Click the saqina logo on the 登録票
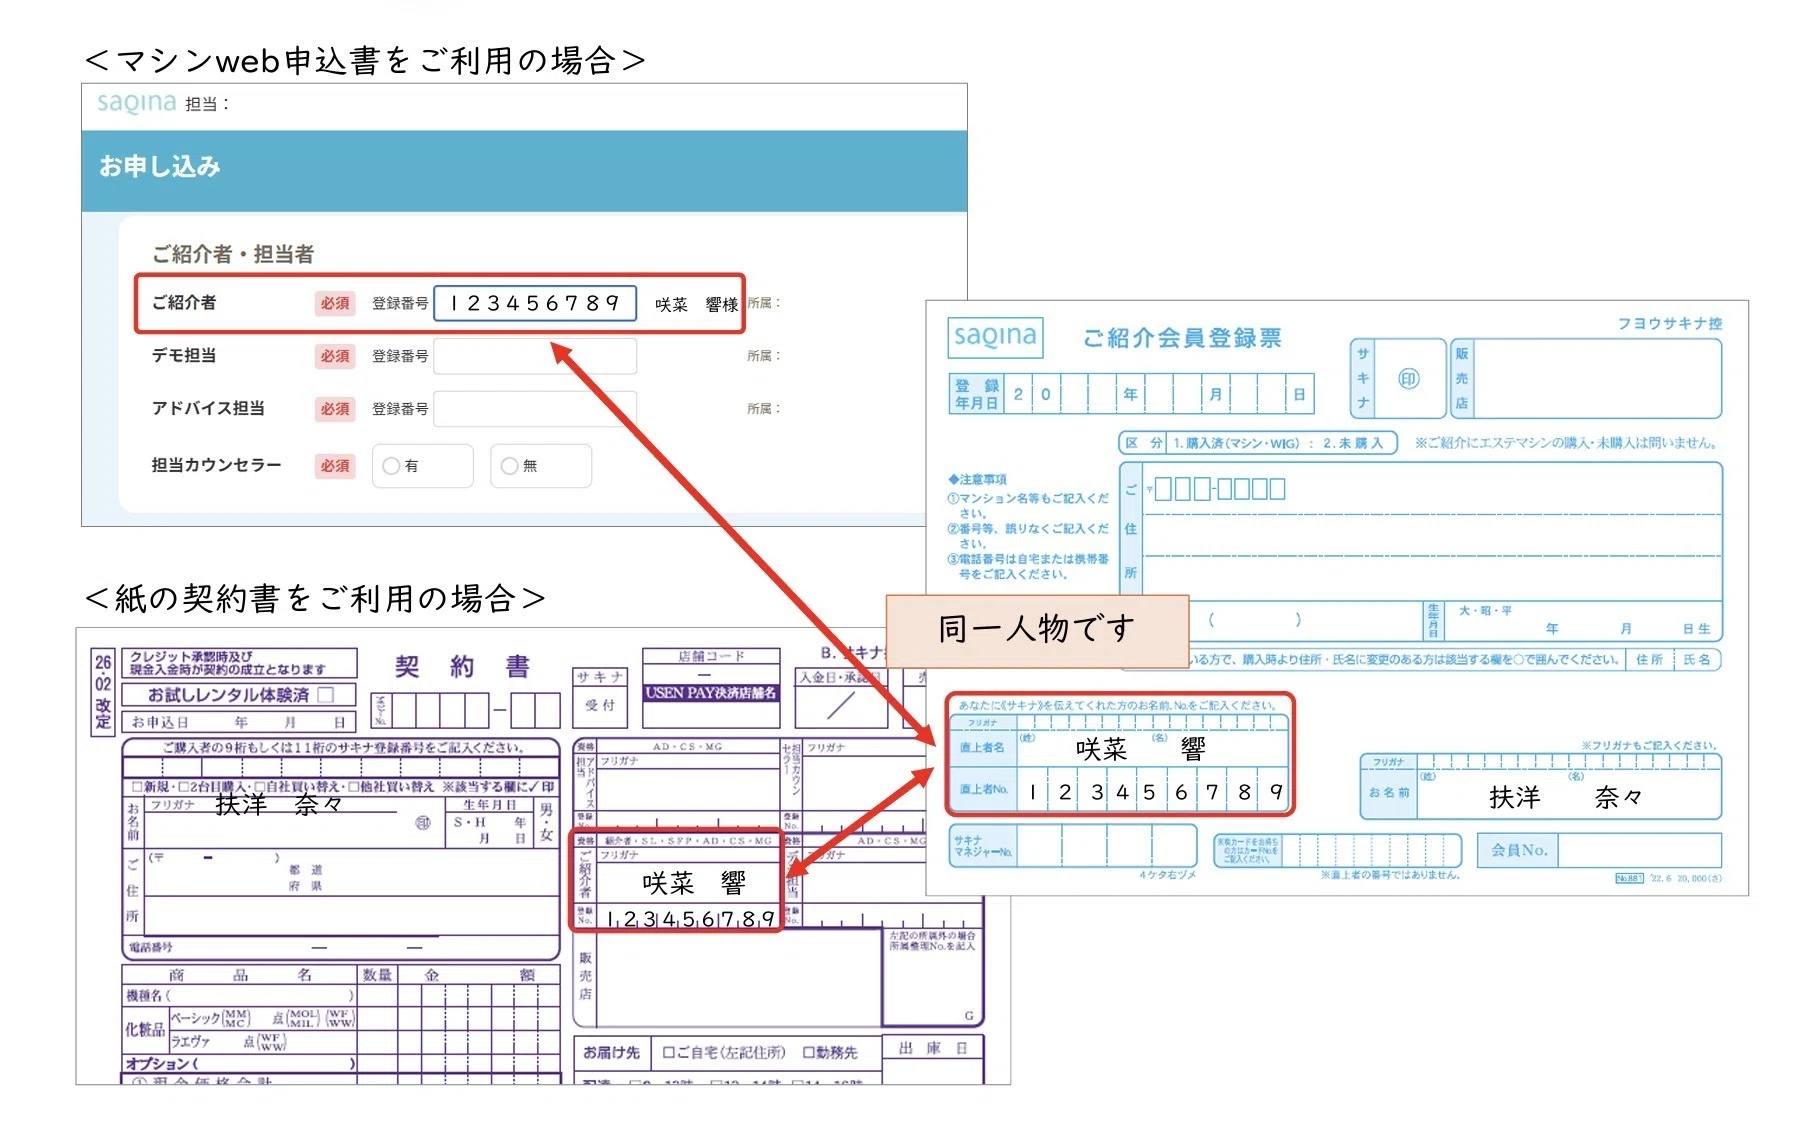The height and width of the screenshot is (1143, 1806). 994,337
